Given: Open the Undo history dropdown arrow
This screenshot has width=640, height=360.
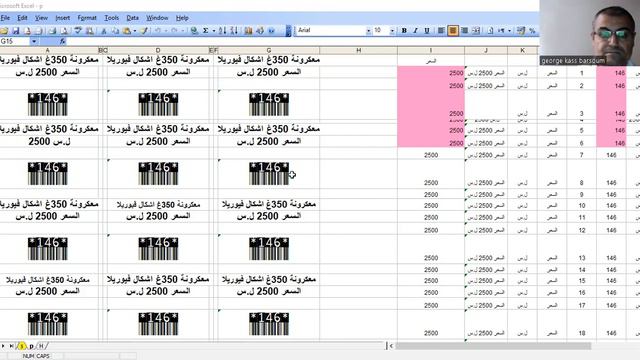Looking at the screenshot, I should [x=166, y=31].
